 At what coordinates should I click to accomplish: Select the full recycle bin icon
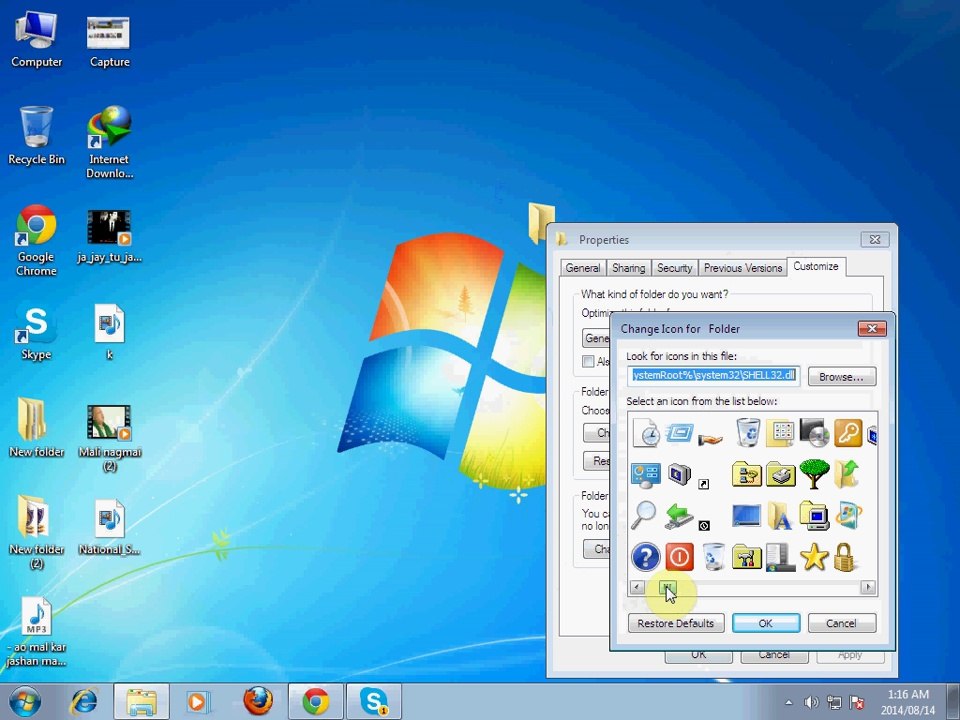(x=747, y=433)
